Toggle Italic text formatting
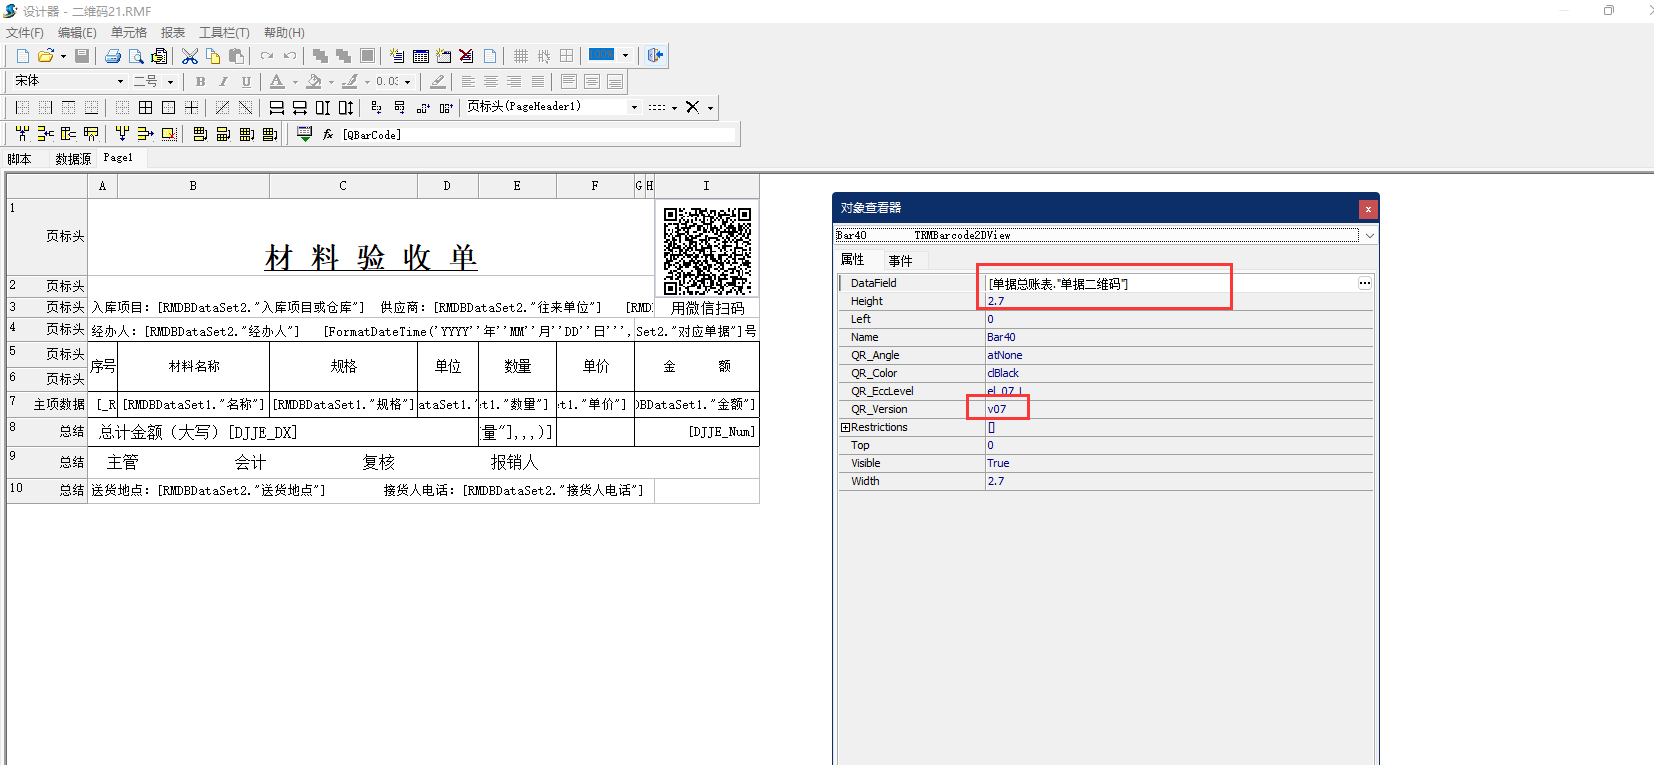 (x=223, y=81)
